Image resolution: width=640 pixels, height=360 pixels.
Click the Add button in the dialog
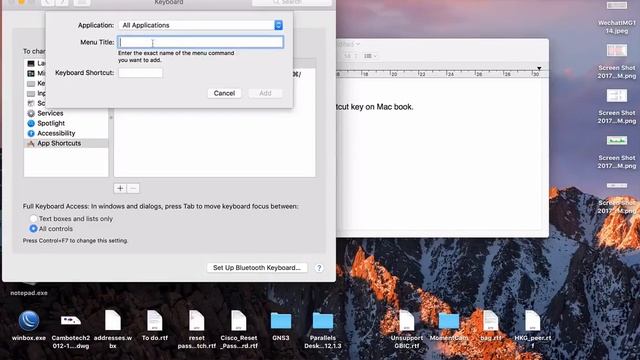click(265, 93)
